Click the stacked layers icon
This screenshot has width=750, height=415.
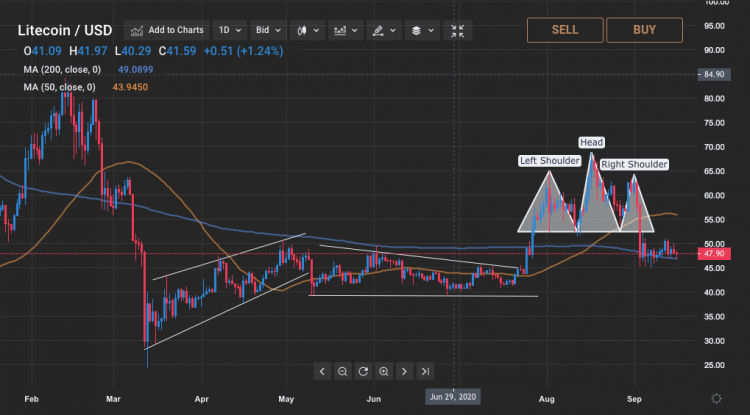coord(416,31)
